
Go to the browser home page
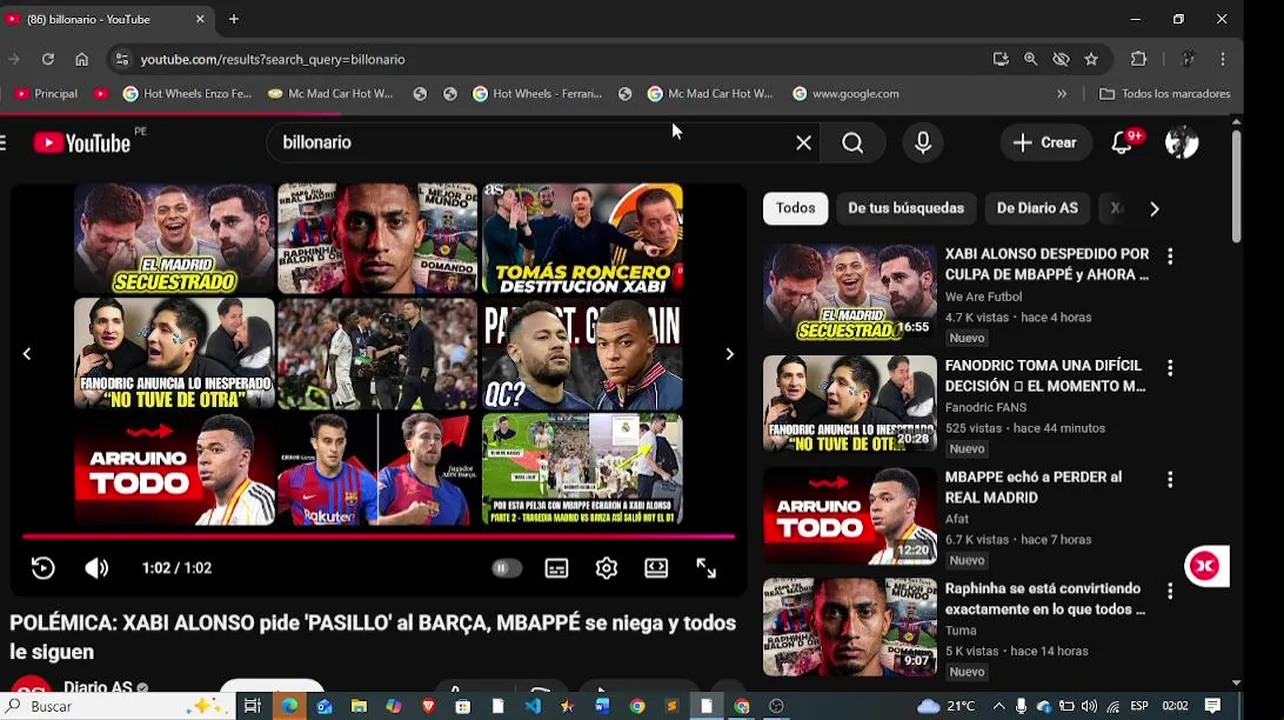pyautogui.click(x=82, y=59)
